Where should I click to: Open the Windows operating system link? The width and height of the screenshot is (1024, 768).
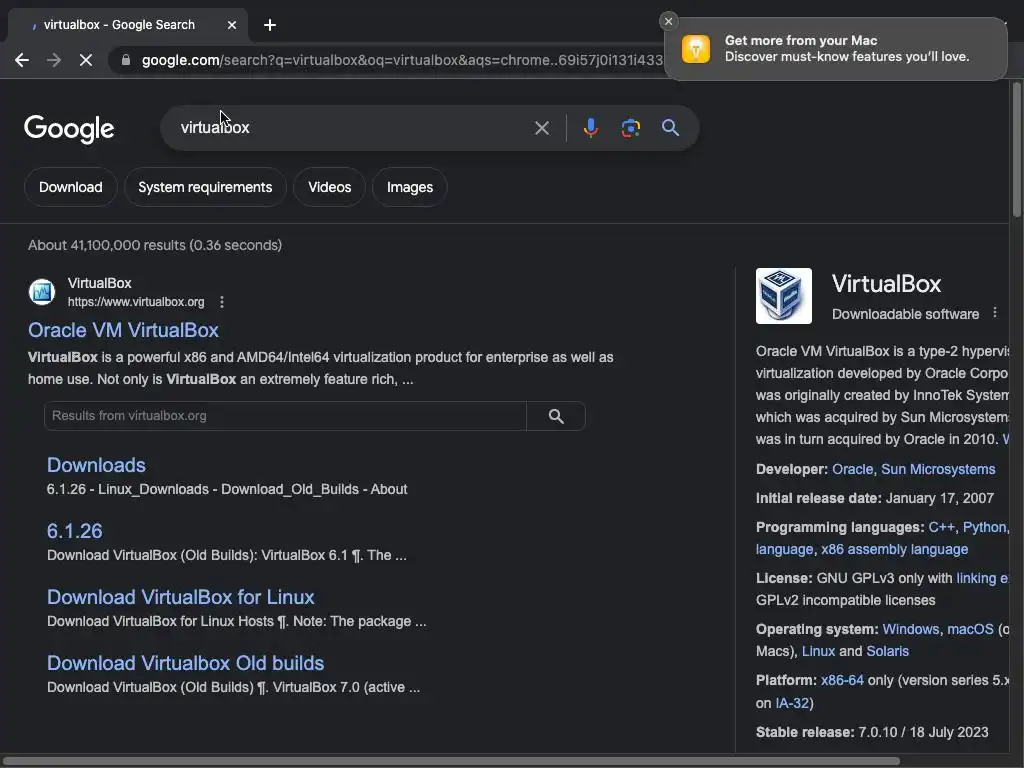[x=910, y=630]
